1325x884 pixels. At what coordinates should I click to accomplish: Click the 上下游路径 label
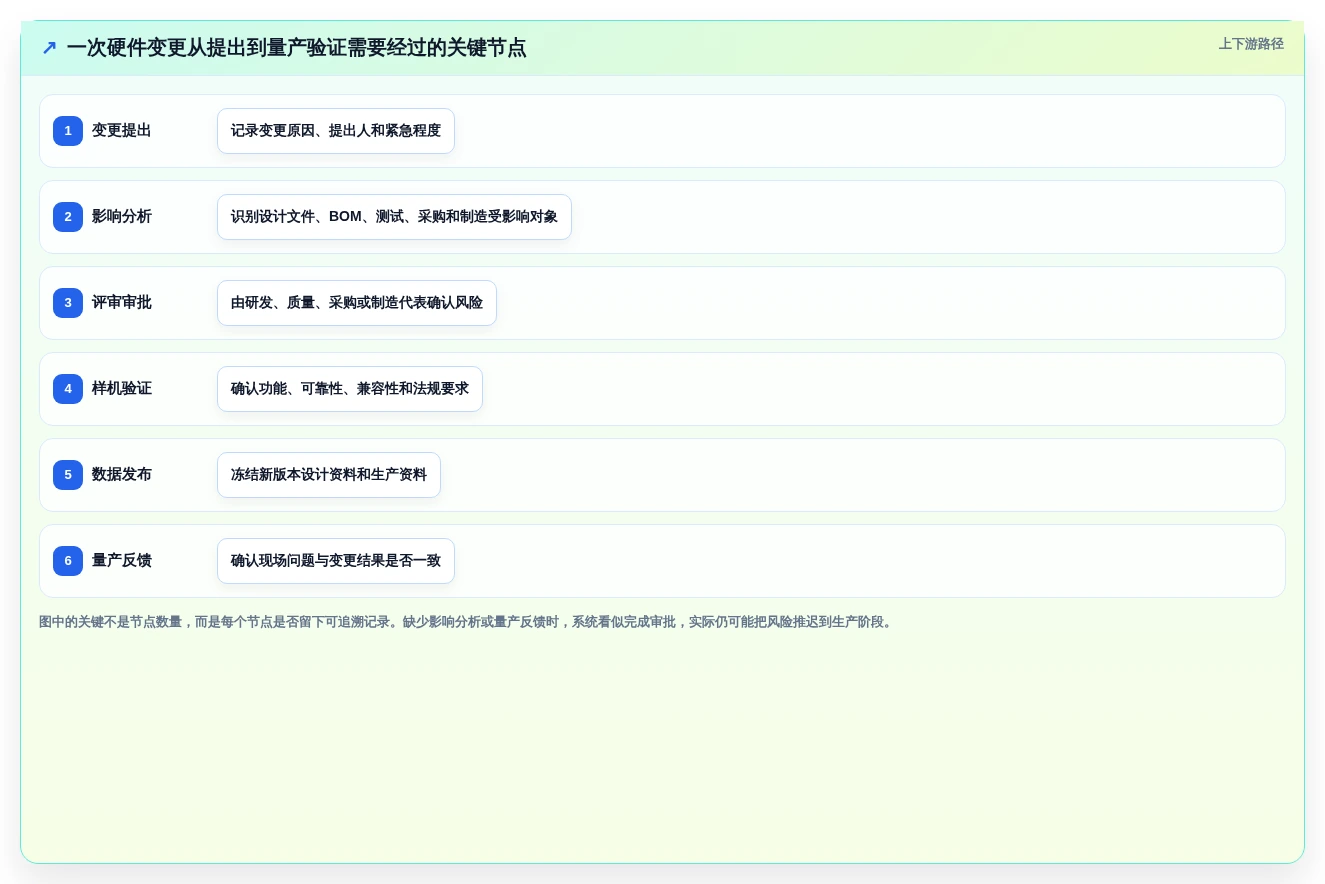(x=1251, y=44)
